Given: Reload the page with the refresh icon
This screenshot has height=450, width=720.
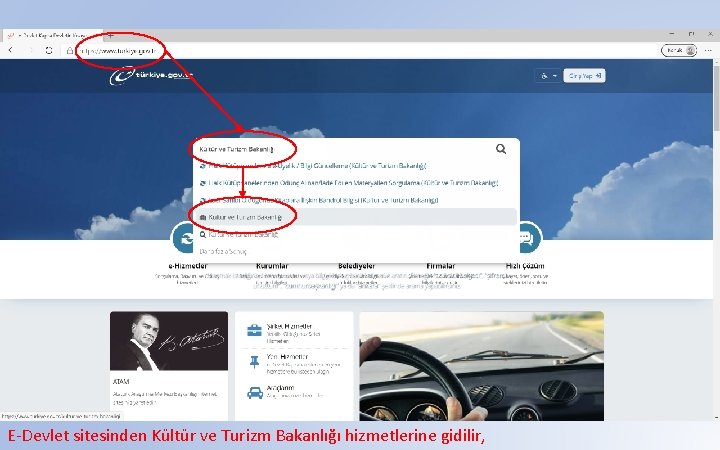Looking at the screenshot, I should [49, 51].
